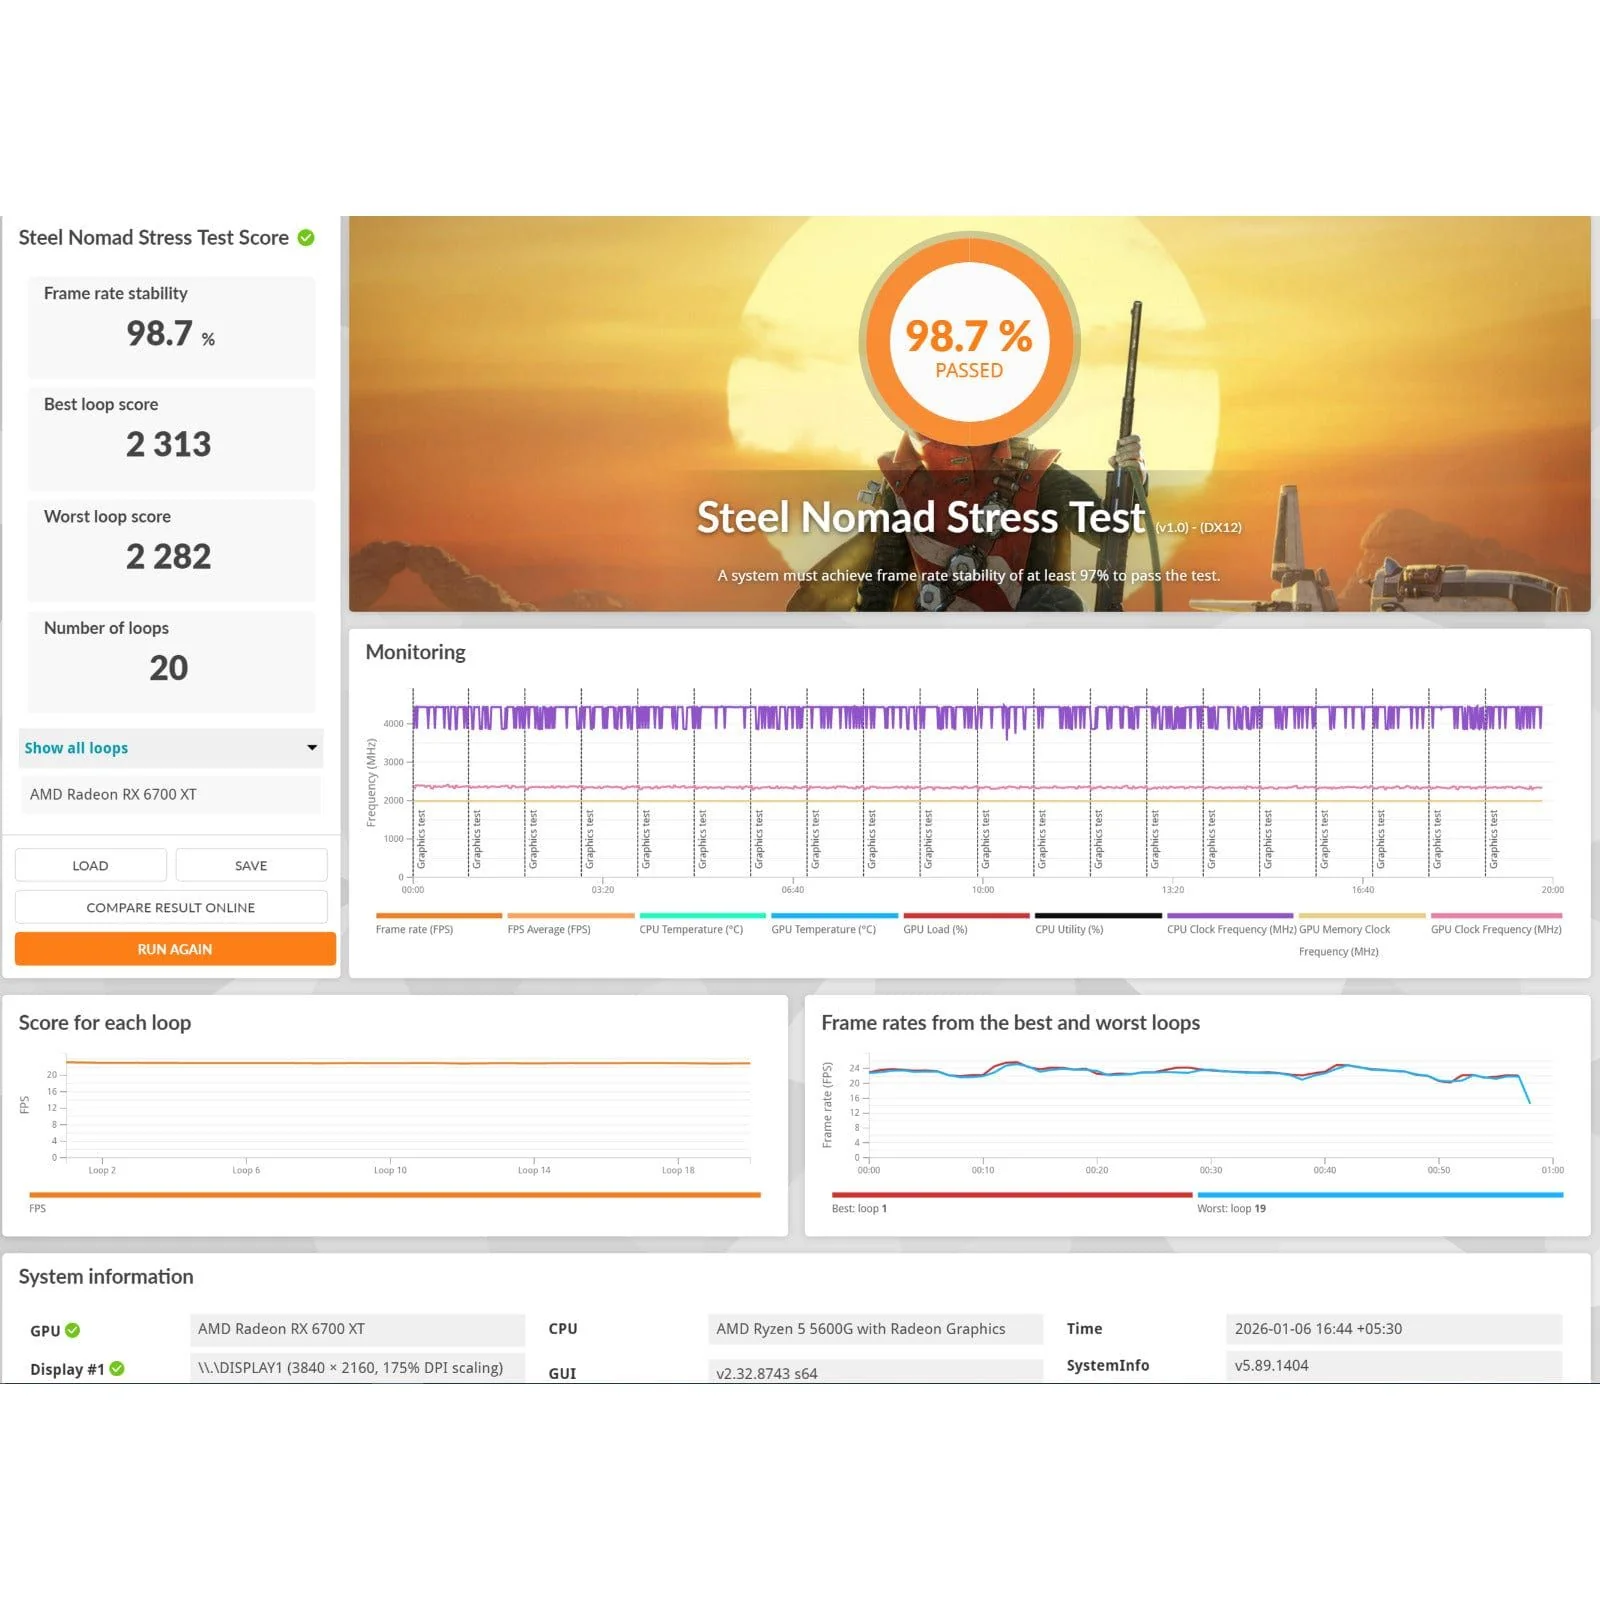Screen dimensions: 1600x1600
Task: Click the green checkmark beside Stress Test Score
Action: (306, 238)
